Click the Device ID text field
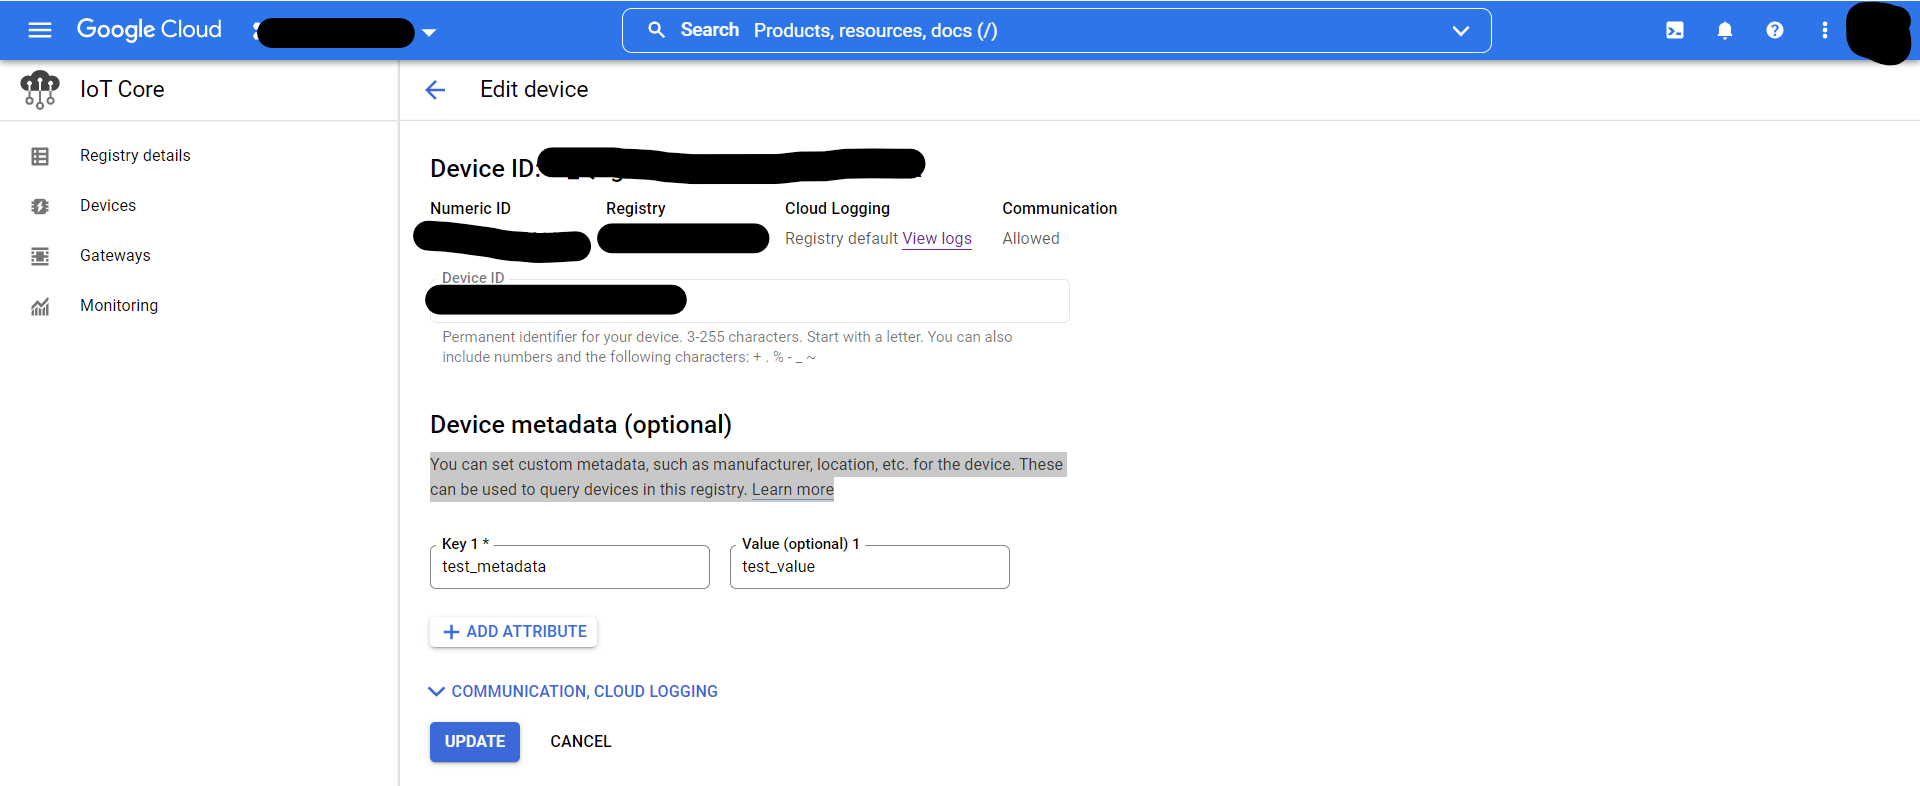Image resolution: width=1920 pixels, height=786 pixels. [750, 301]
